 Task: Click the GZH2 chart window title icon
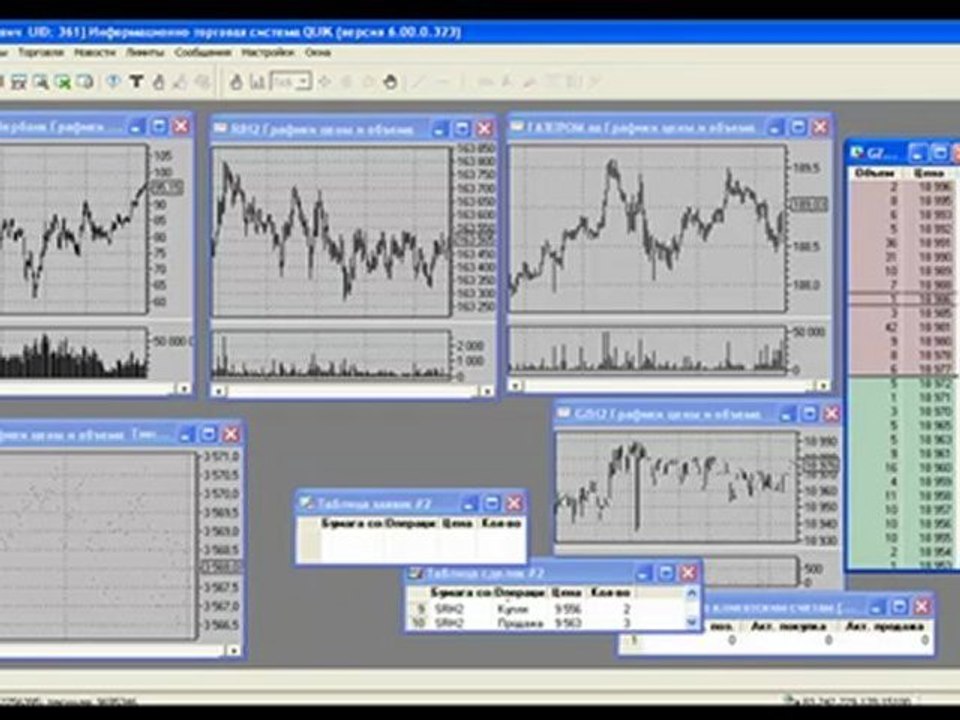[564, 413]
